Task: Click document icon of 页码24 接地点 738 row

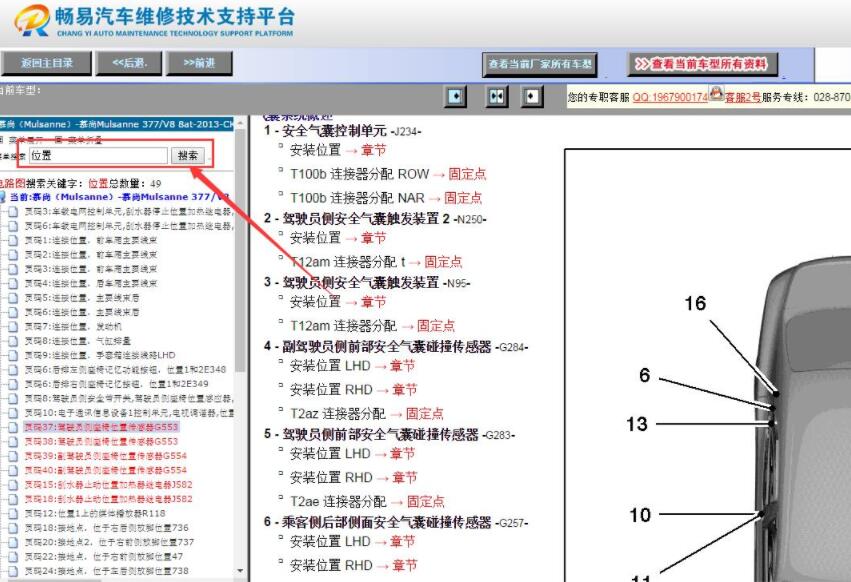Action: [12, 571]
